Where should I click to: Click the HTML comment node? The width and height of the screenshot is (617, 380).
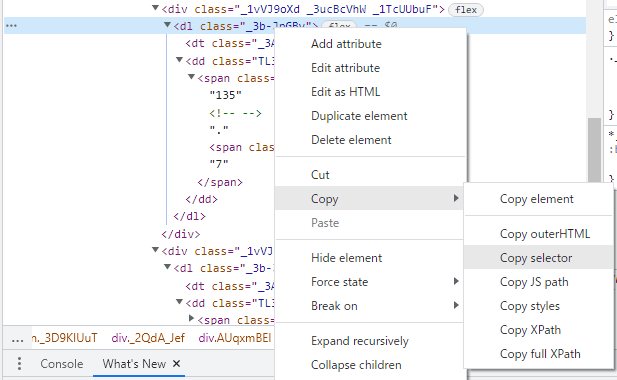click(235, 113)
